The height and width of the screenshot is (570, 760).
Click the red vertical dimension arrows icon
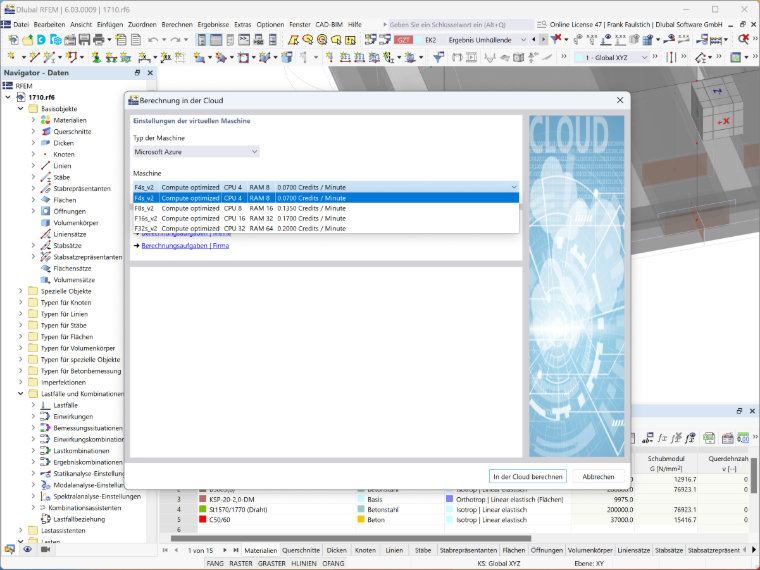coord(671,58)
